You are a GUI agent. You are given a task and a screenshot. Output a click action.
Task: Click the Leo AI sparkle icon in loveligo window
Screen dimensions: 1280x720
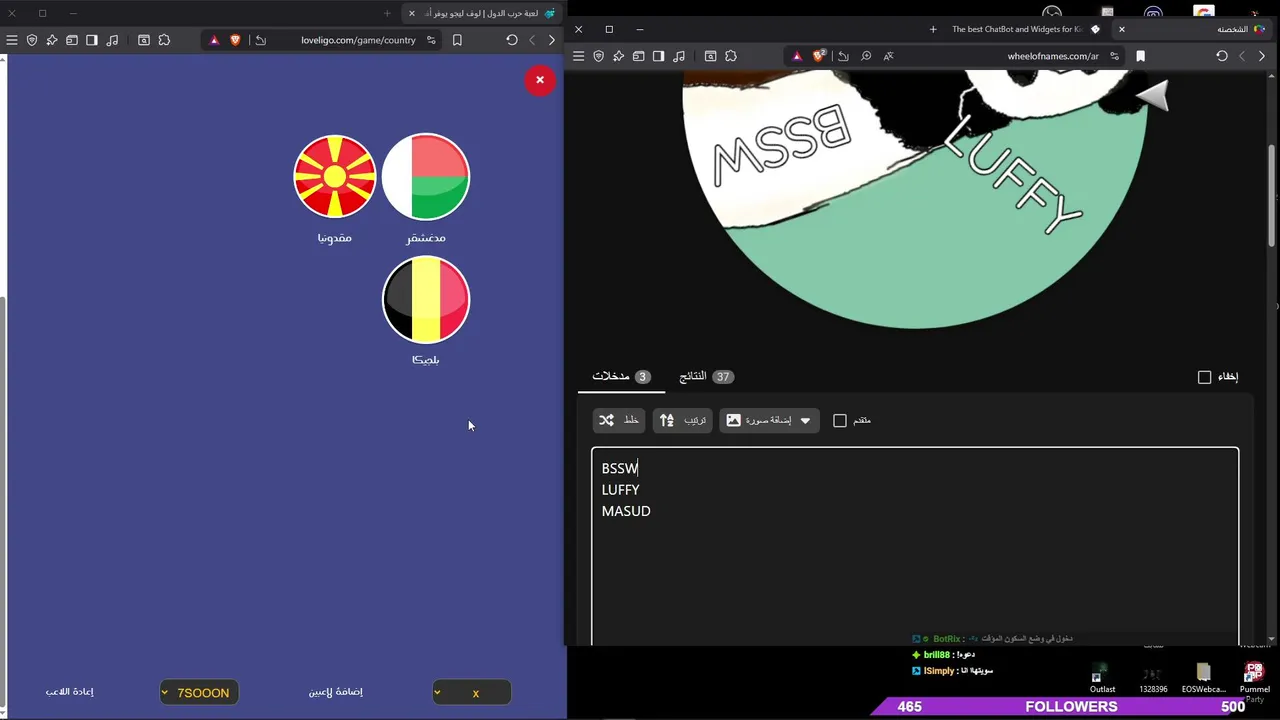coord(52,40)
